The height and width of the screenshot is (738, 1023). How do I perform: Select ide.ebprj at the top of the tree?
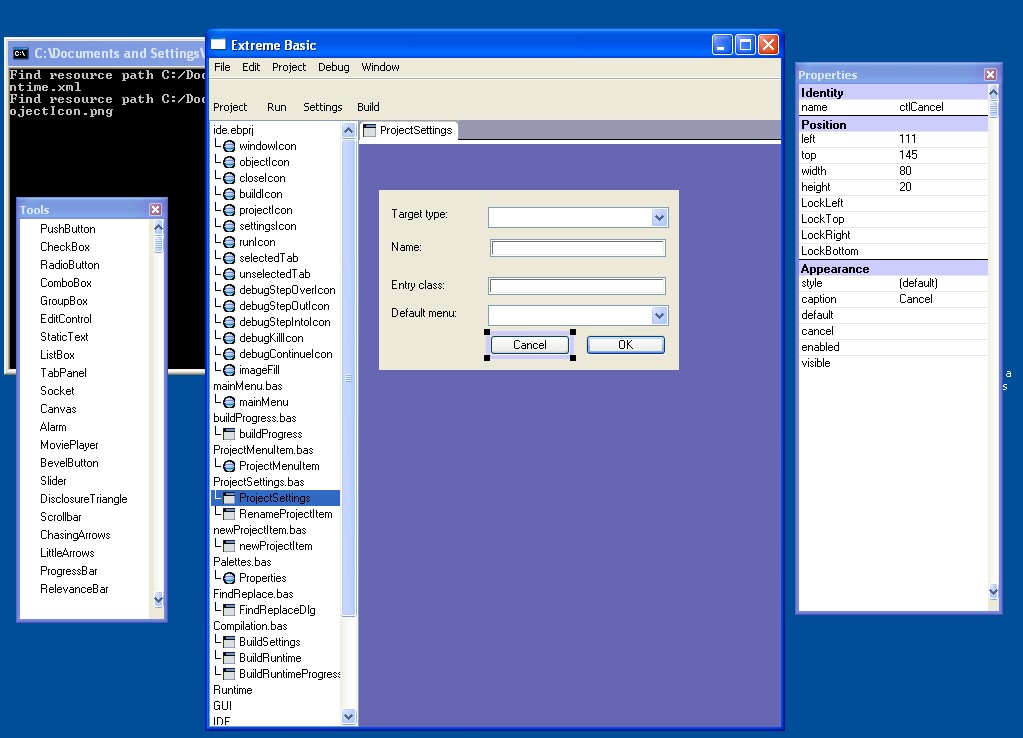(x=233, y=130)
